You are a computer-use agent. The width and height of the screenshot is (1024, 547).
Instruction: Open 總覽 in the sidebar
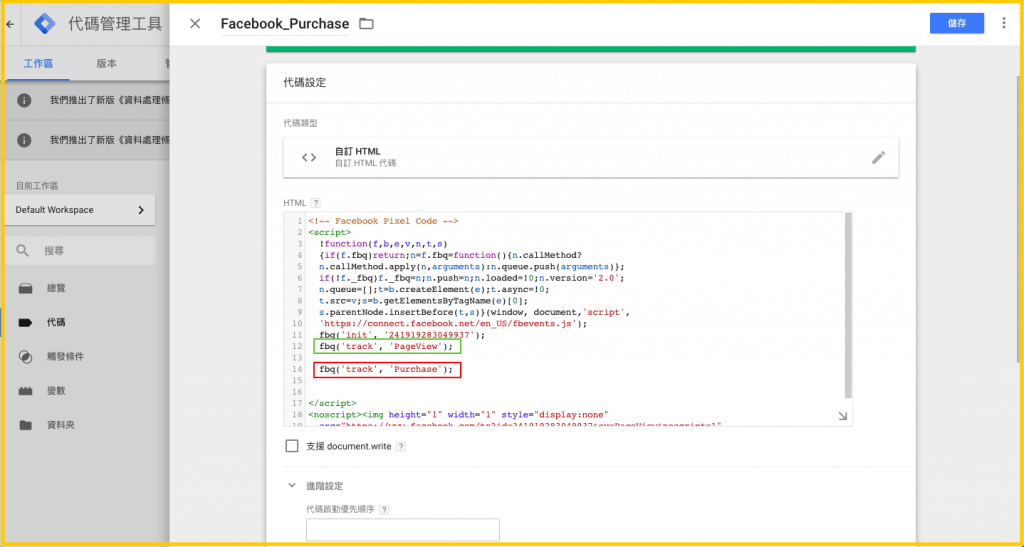coord(56,289)
